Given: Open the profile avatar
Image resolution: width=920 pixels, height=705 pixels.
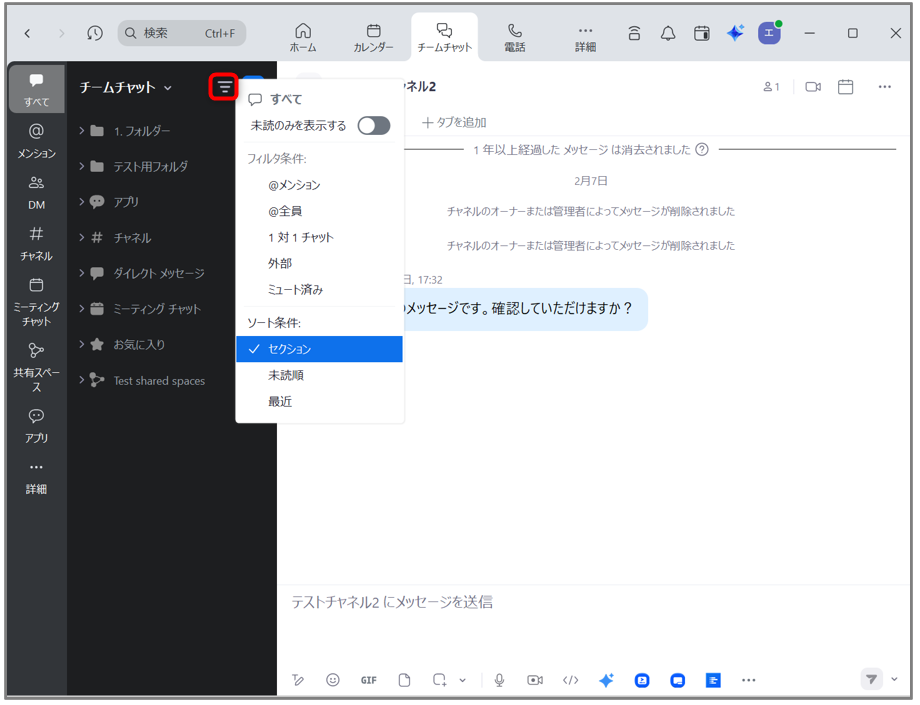Looking at the screenshot, I should [769, 33].
